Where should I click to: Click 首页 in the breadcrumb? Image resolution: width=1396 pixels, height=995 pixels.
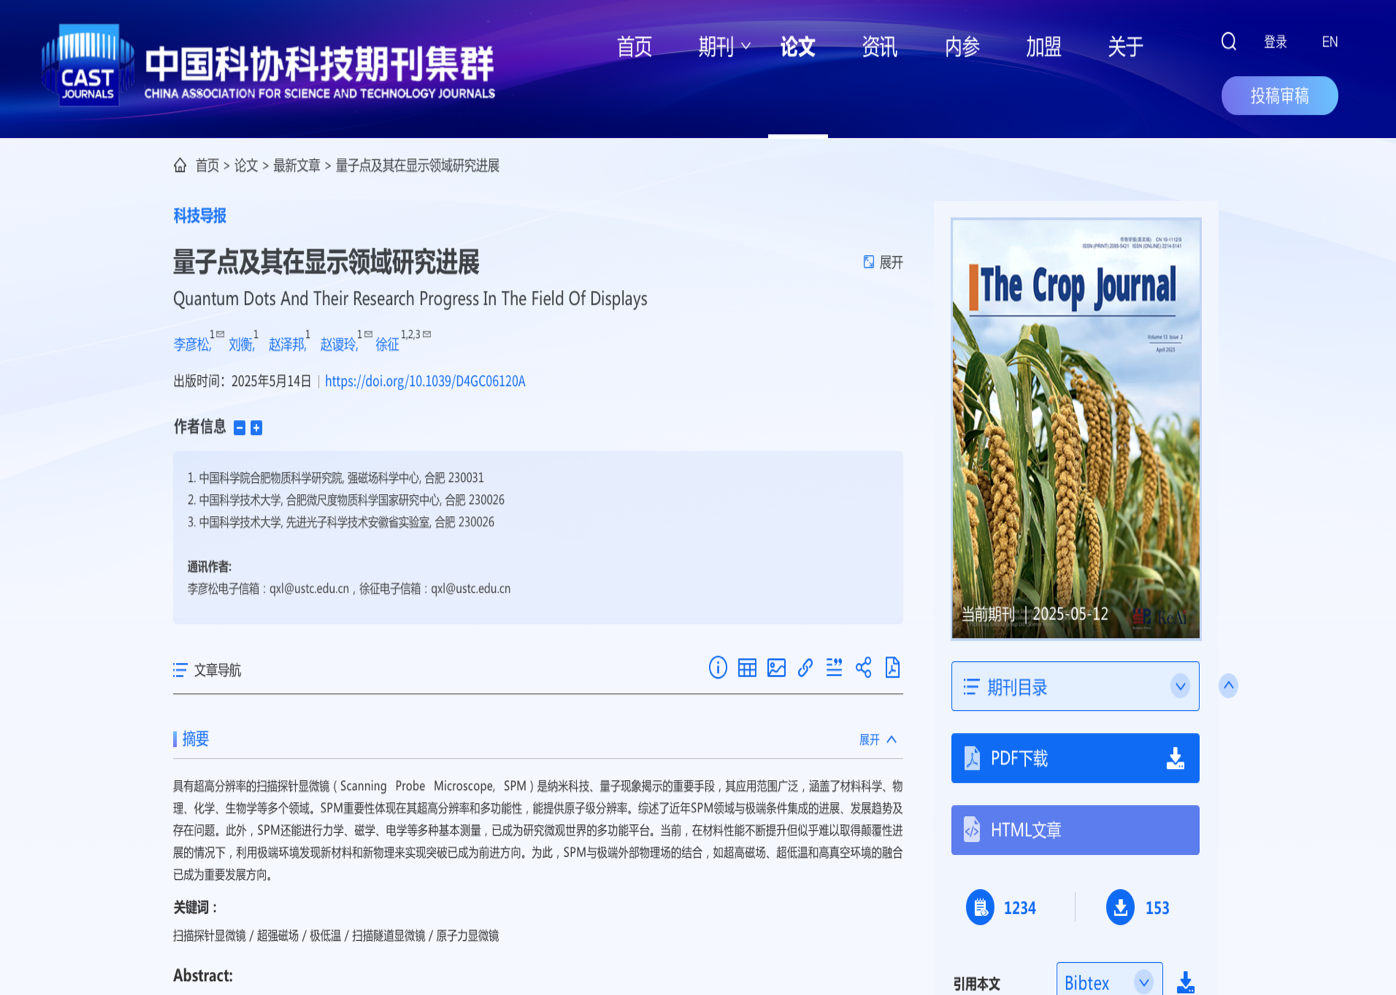(207, 166)
